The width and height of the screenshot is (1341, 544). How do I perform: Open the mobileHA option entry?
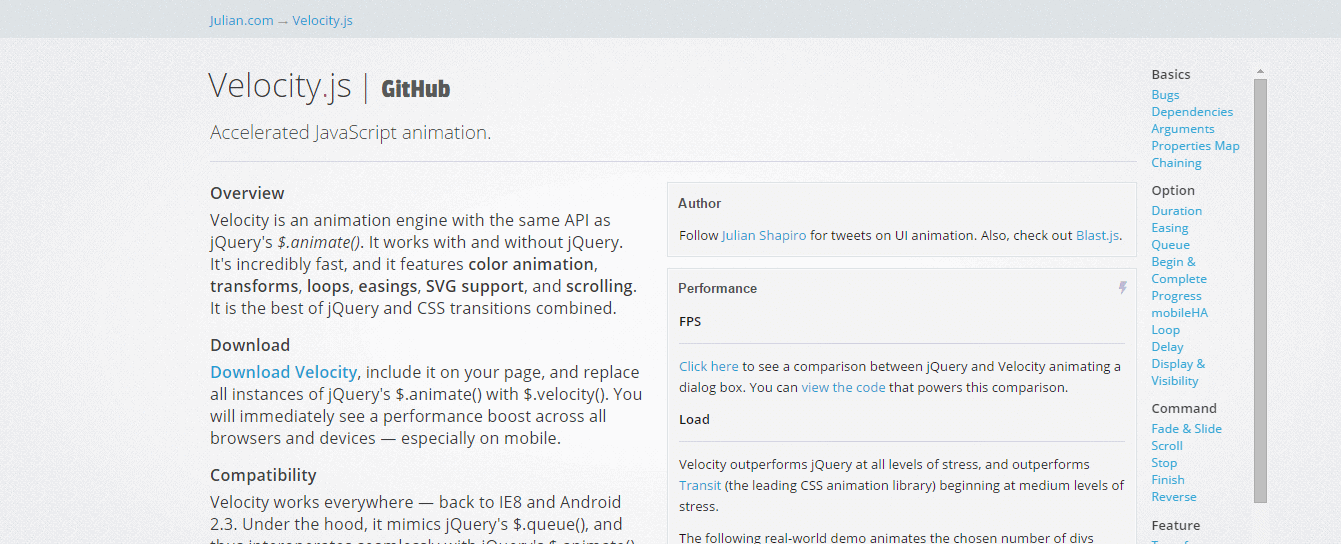[1179, 313]
